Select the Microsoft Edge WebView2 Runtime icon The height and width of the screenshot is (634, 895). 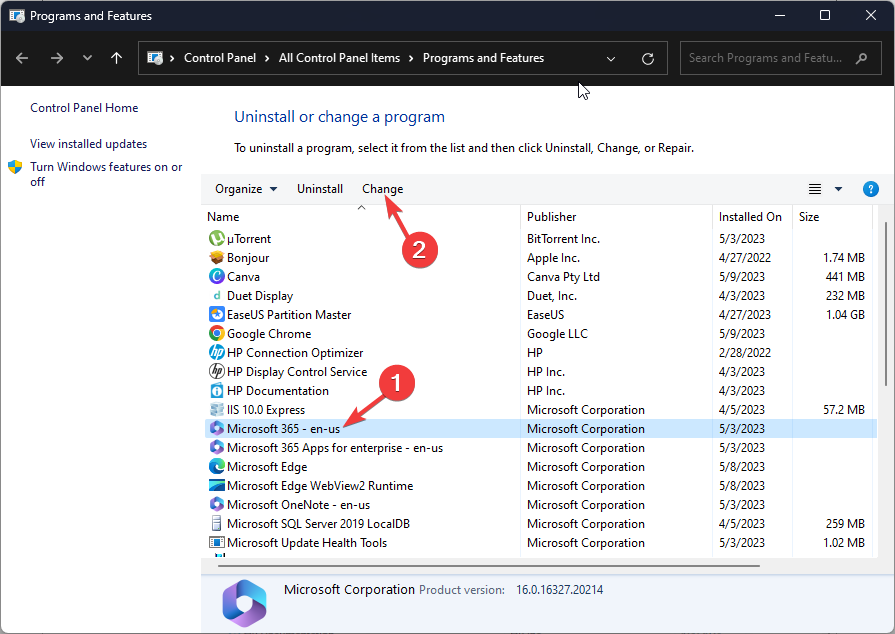tap(216, 486)
